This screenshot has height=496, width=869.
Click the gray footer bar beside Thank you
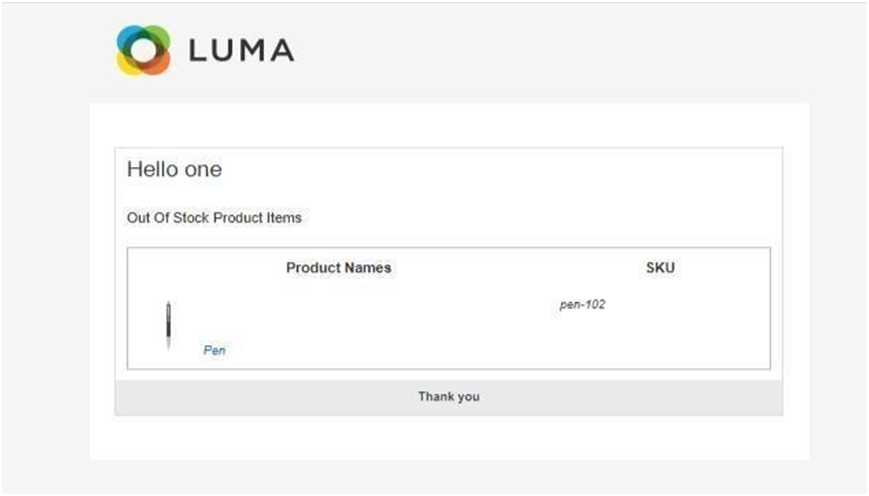610,397
